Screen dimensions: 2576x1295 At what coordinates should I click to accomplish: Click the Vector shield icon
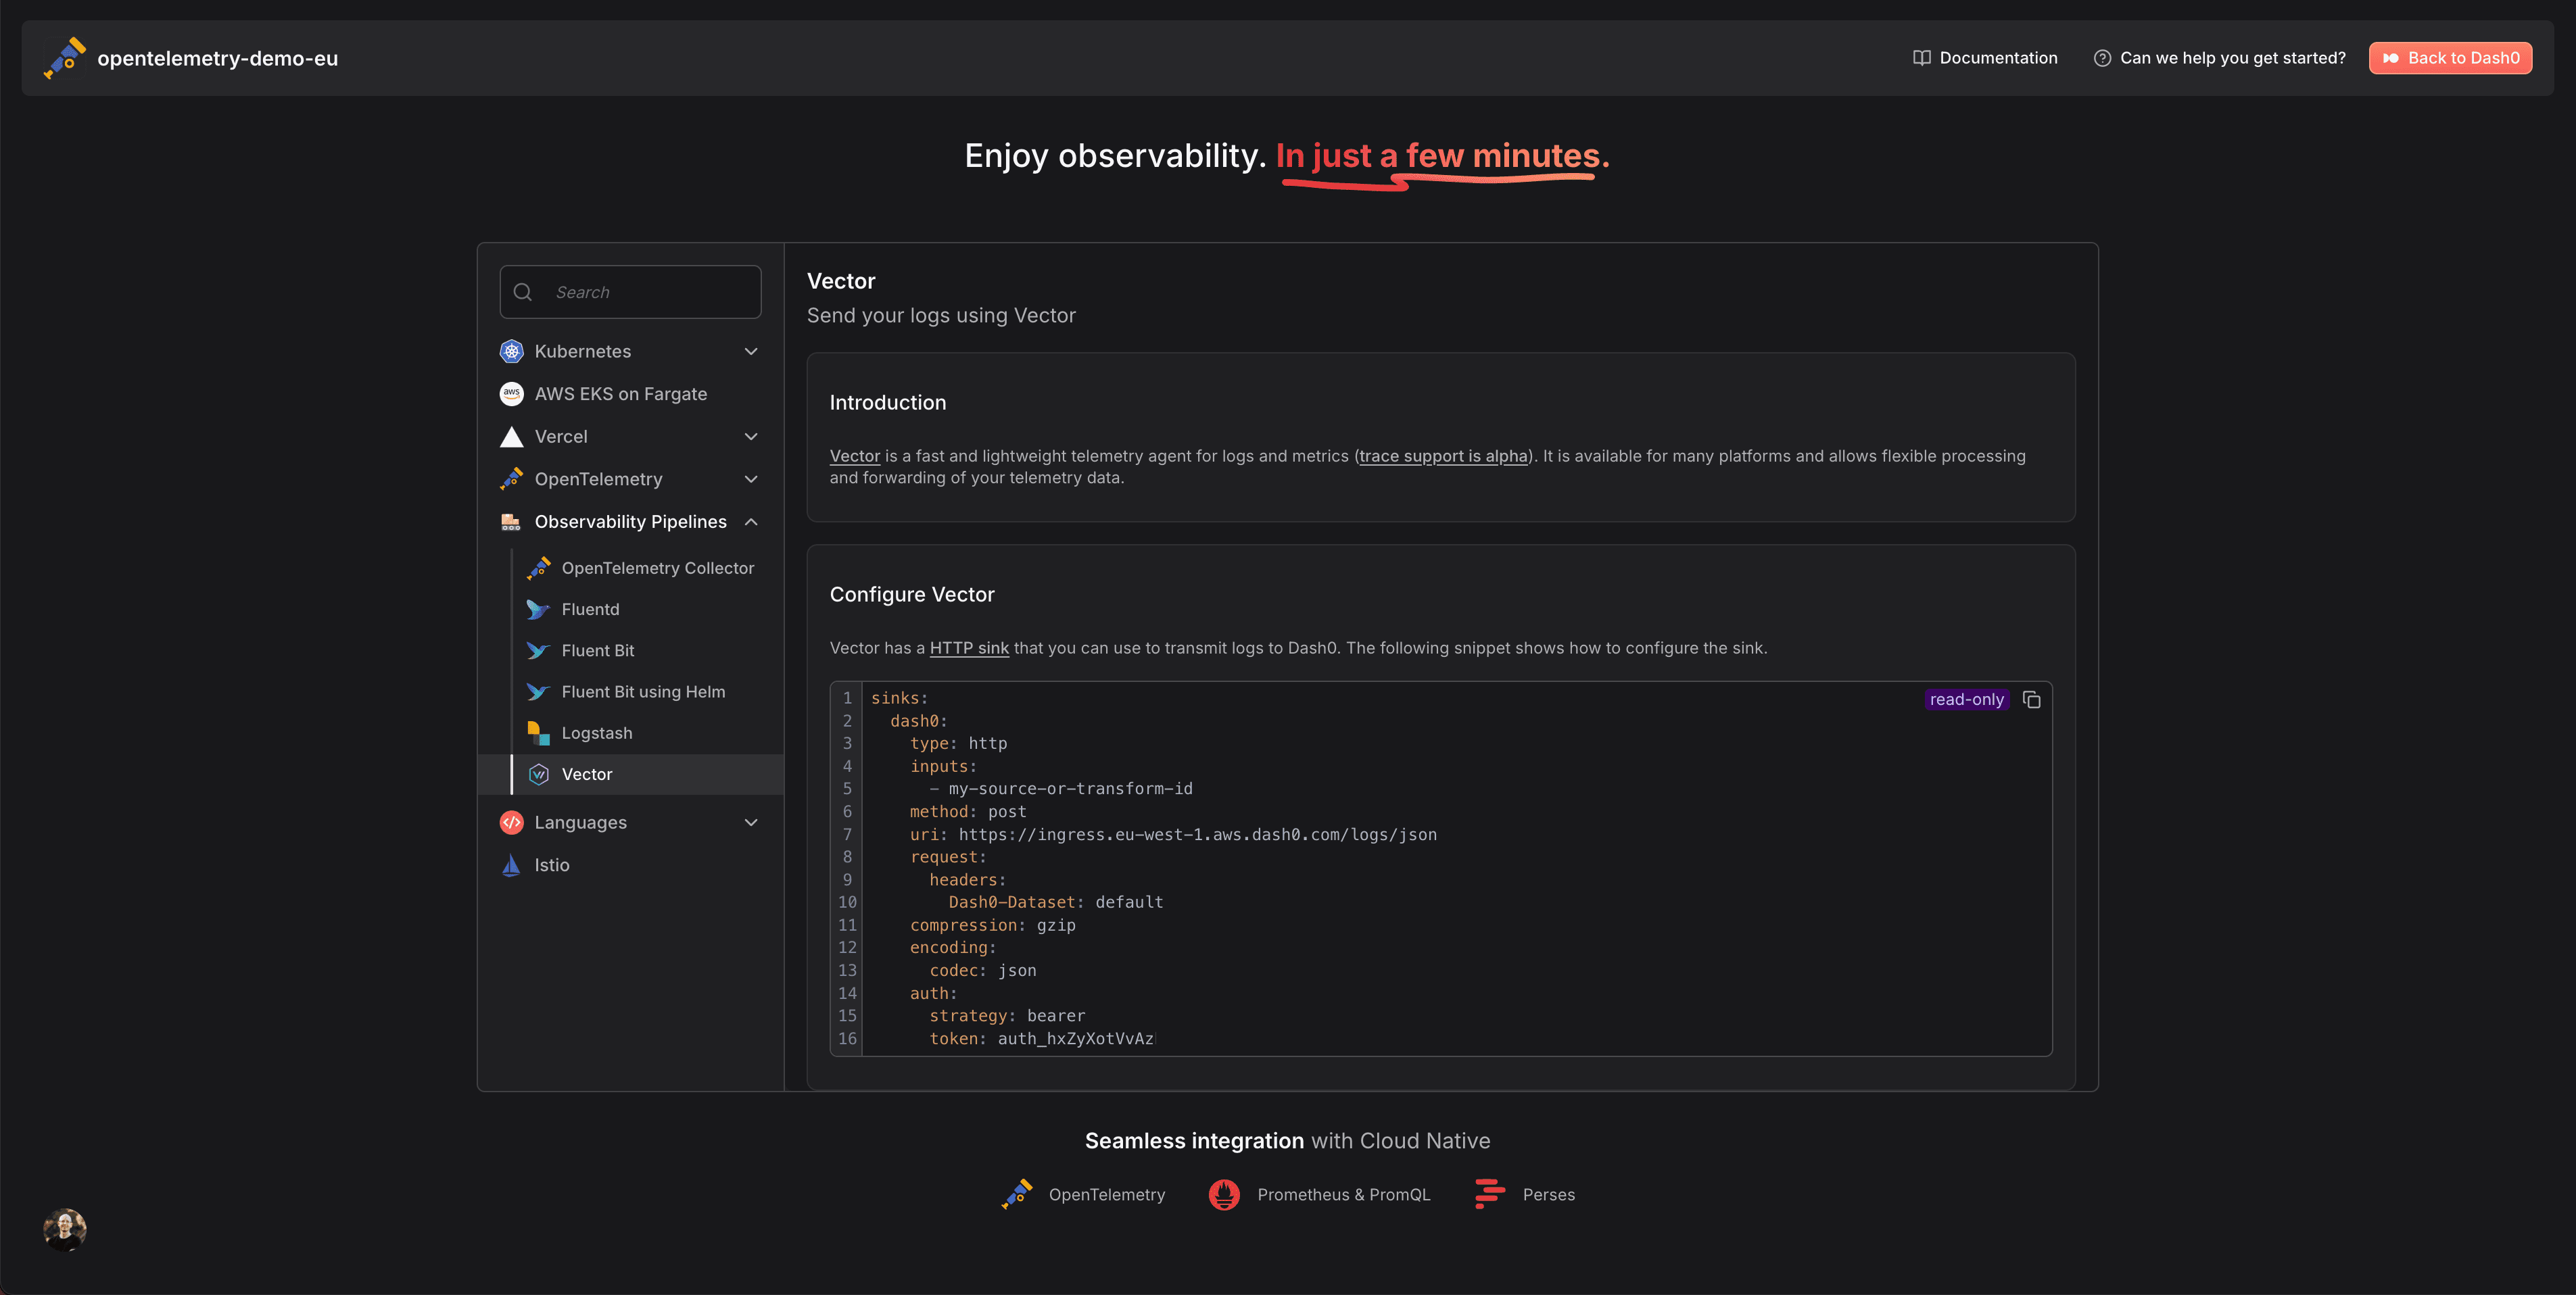(538, 774)
